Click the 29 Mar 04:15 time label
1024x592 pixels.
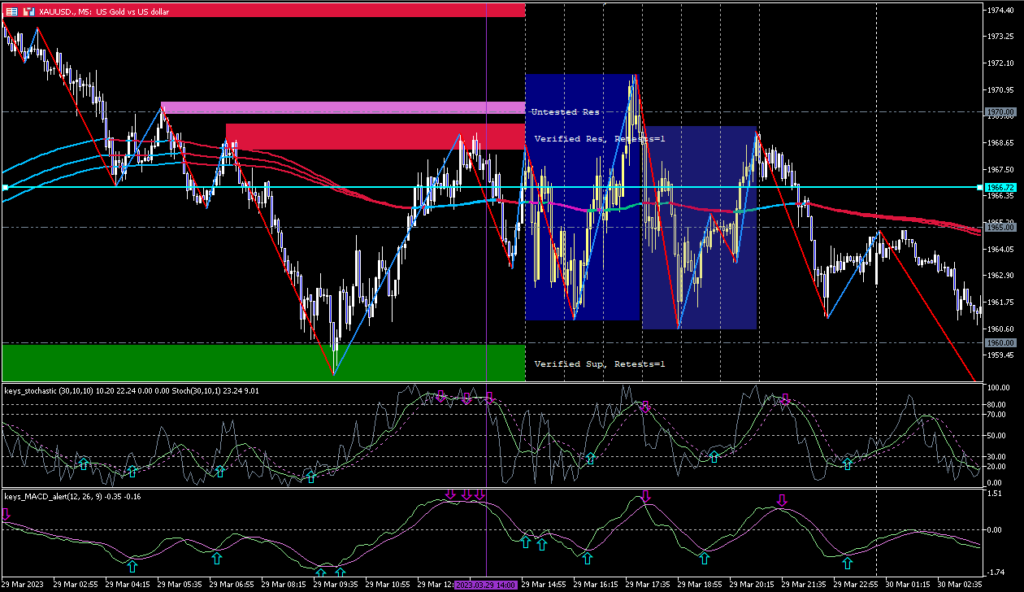(x=127, y=585)
